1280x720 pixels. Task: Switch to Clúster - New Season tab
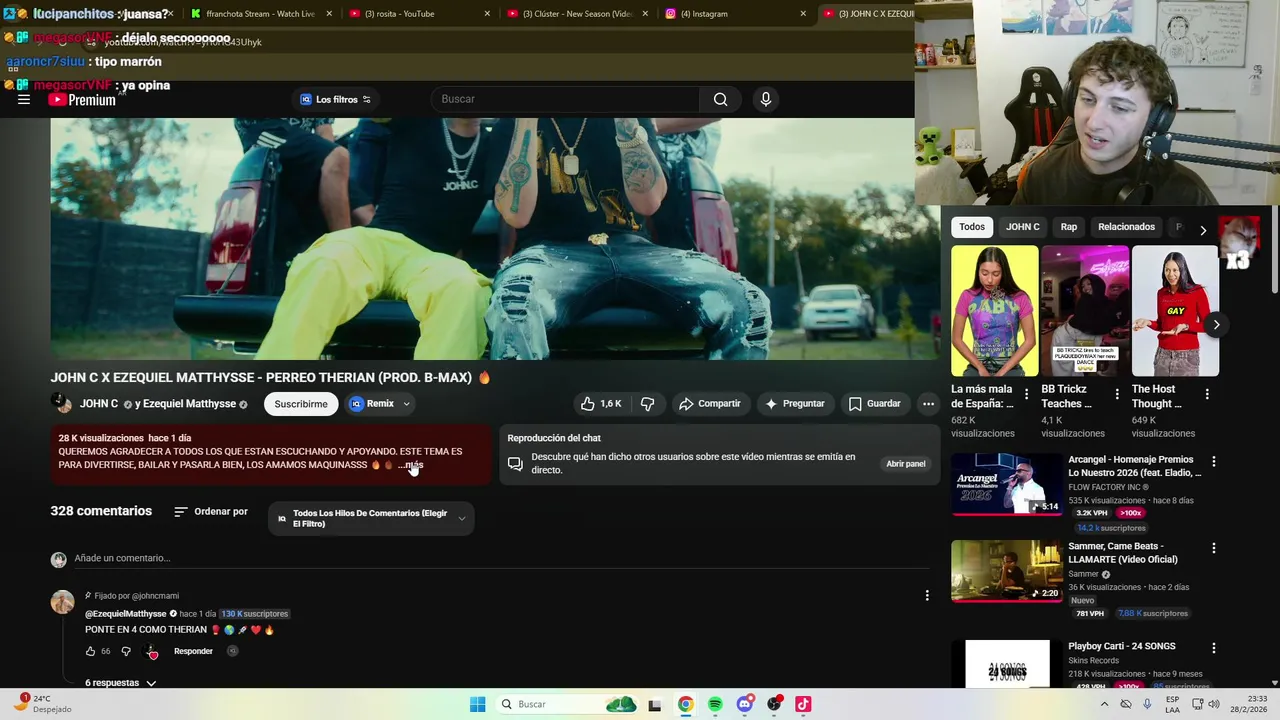577,14
